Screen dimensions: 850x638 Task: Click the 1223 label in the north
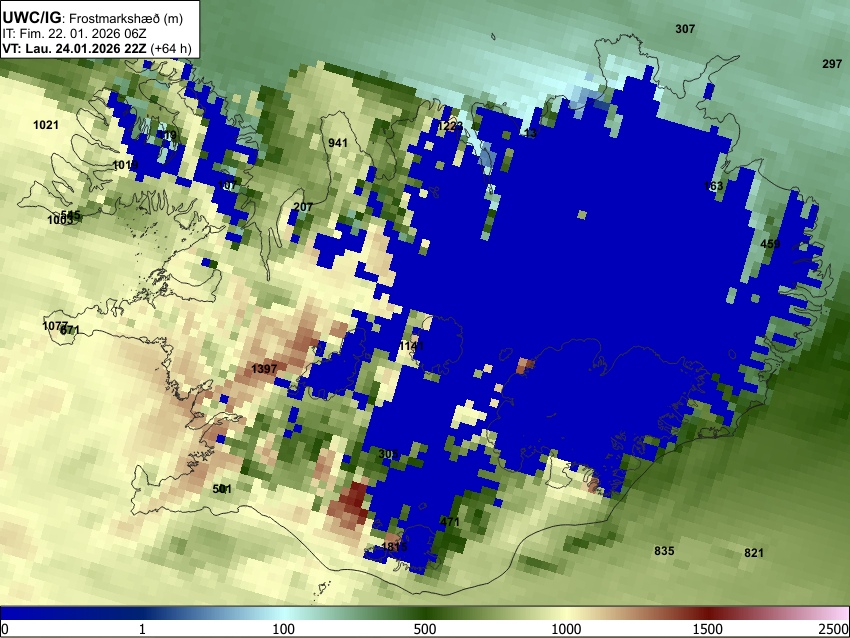point(450,126)
